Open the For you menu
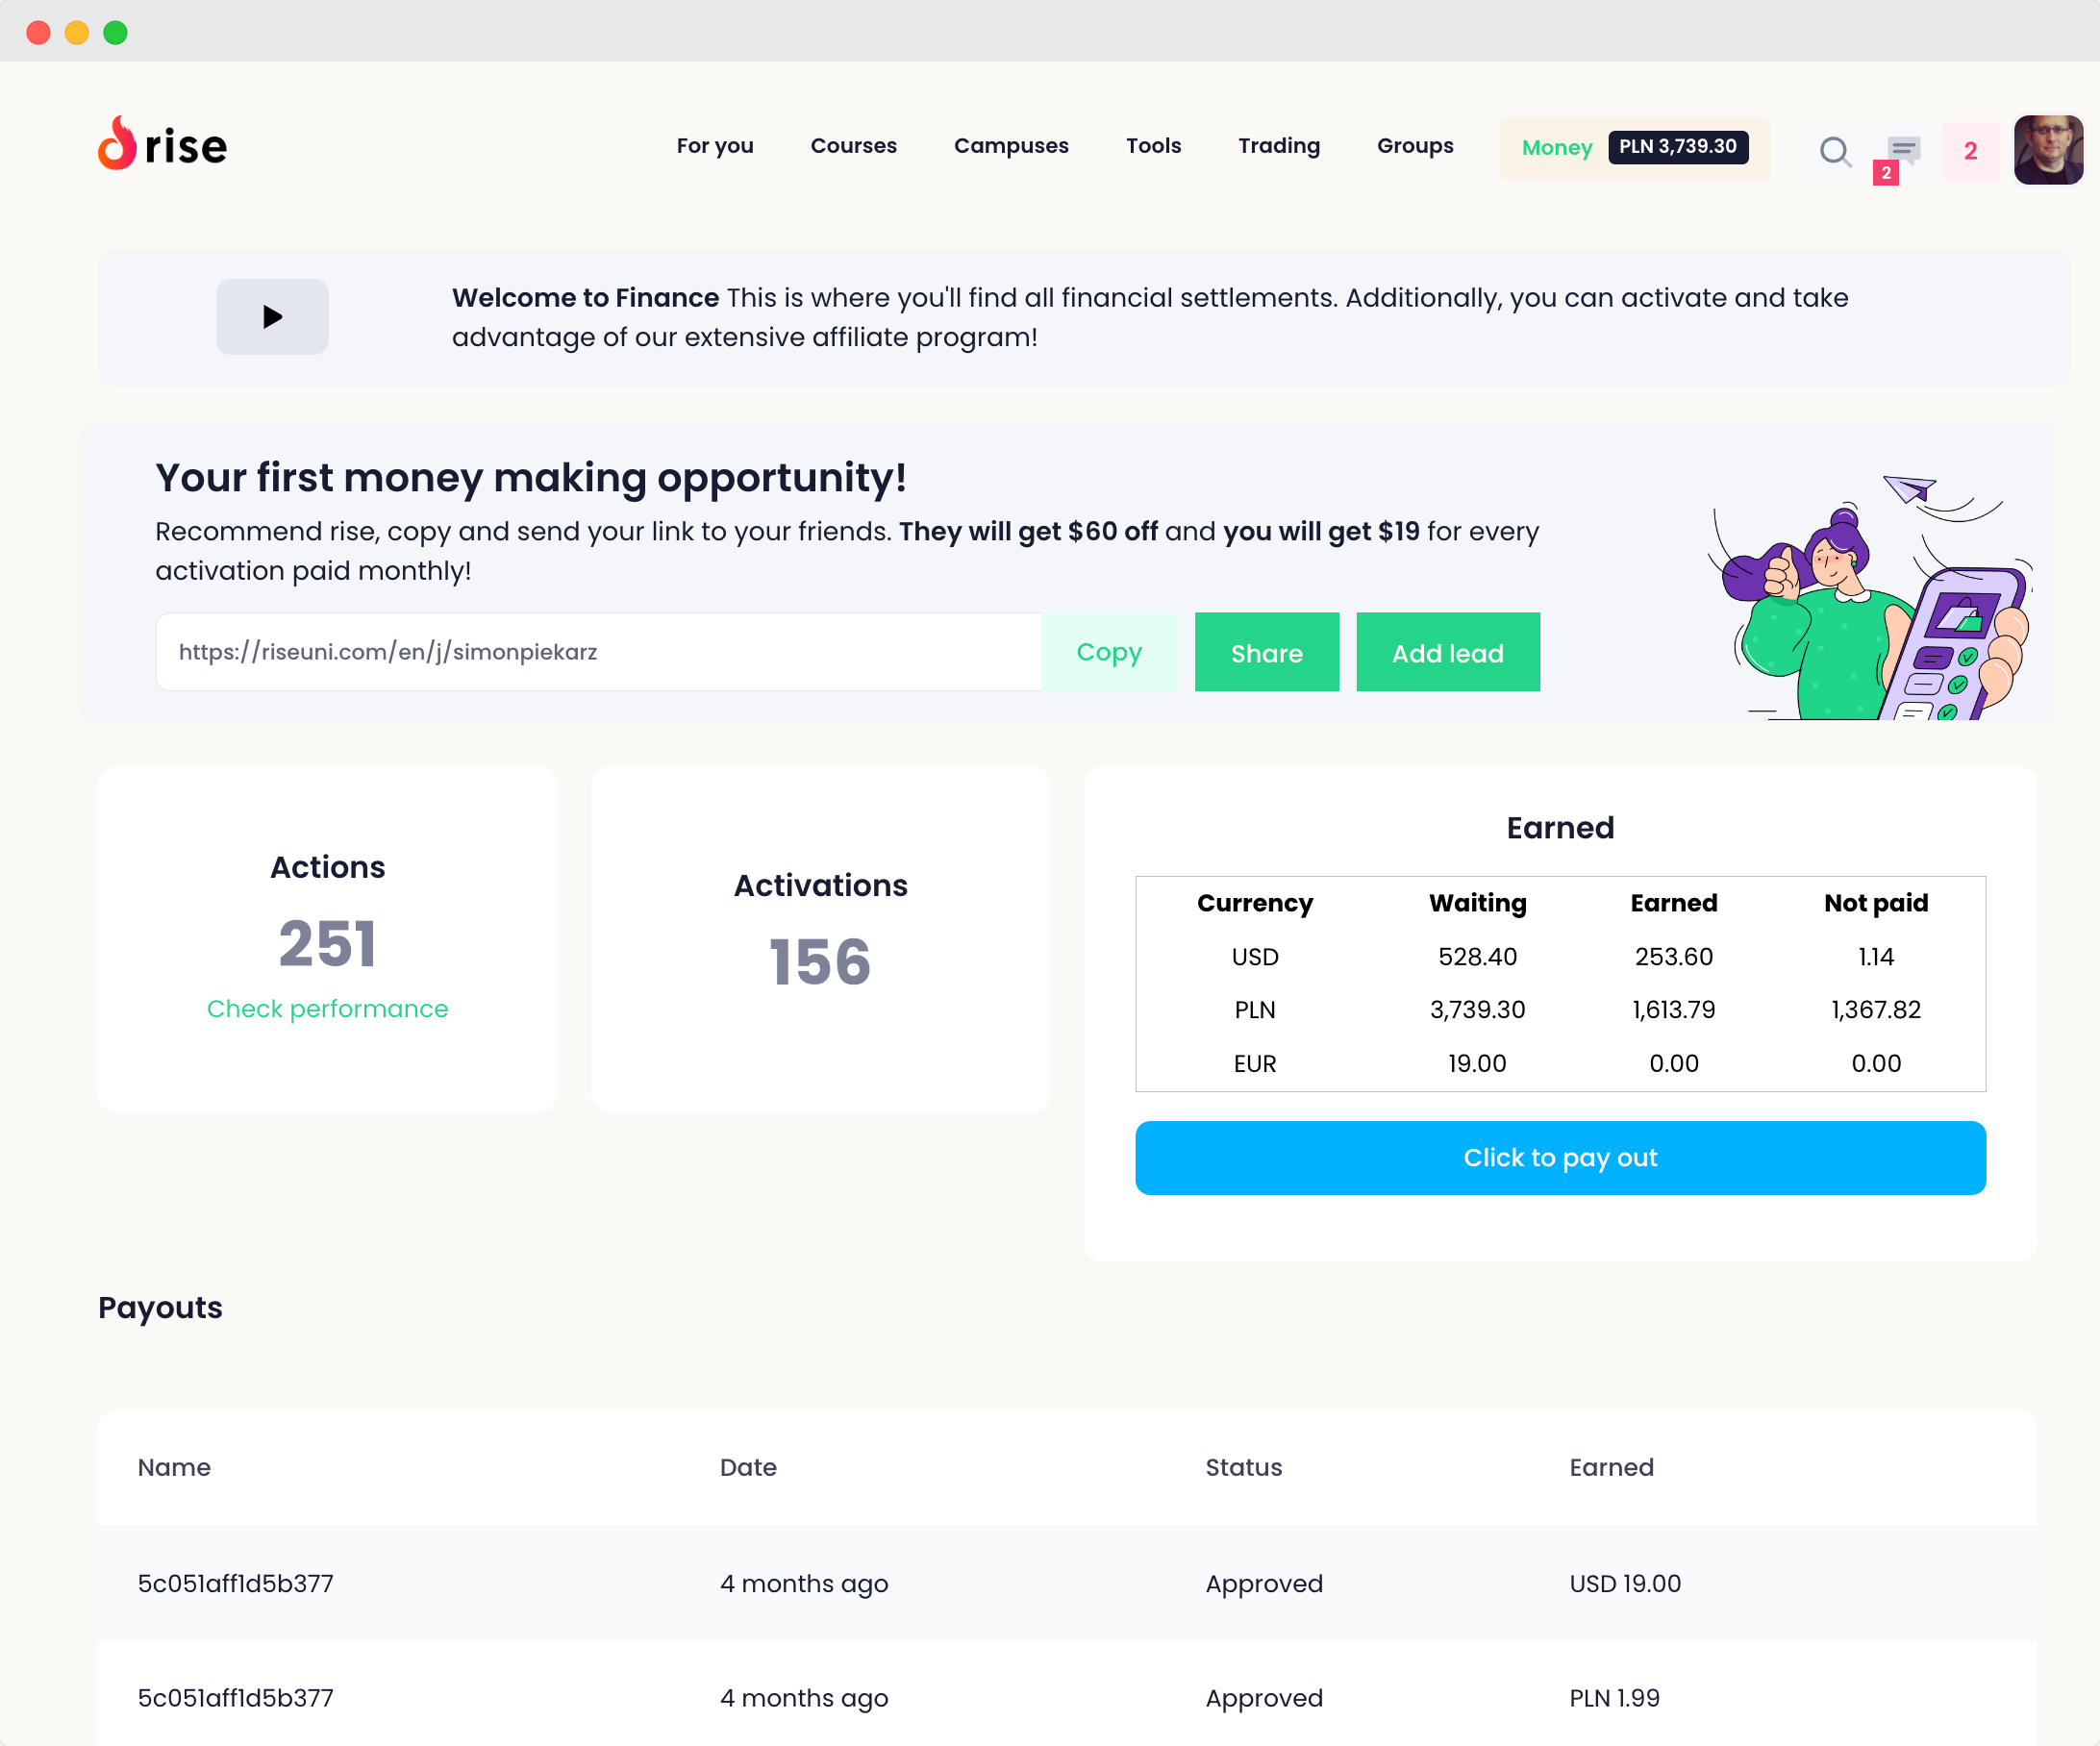The height and width of the screenshot is (1746, 2100). click(x=714, y=146)
